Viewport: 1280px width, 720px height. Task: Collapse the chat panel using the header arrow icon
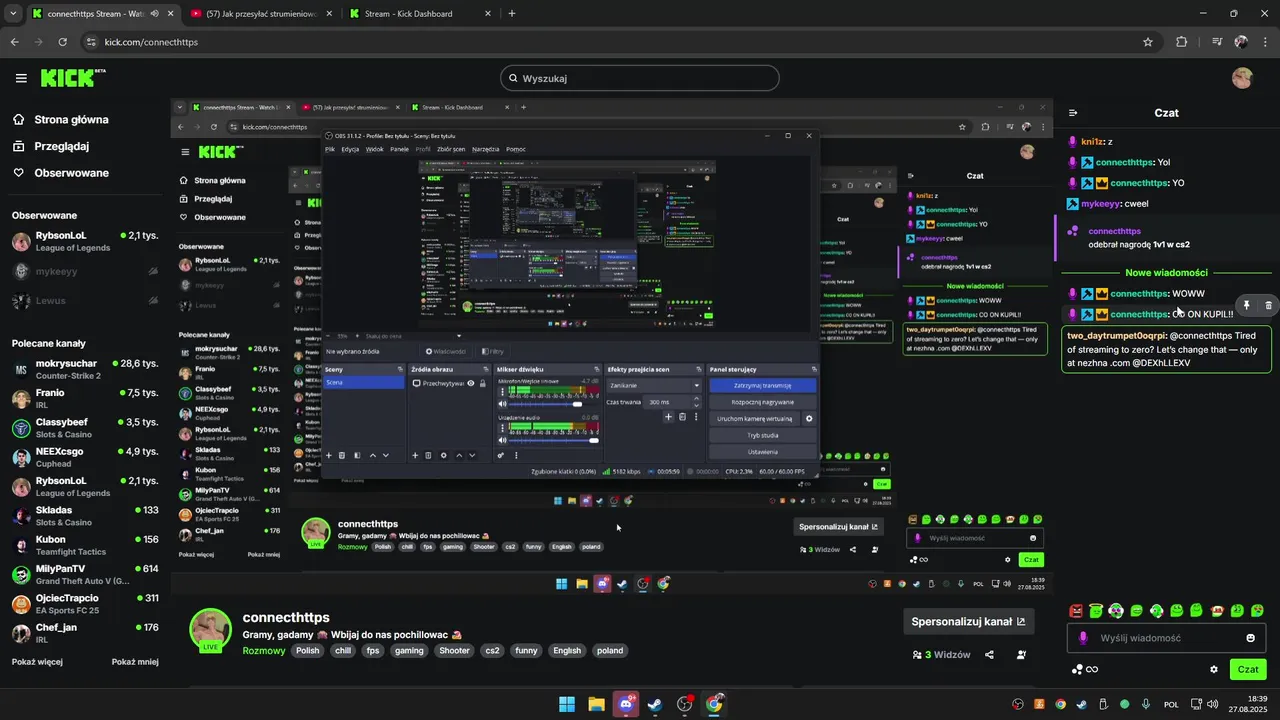pos(1073,113)
